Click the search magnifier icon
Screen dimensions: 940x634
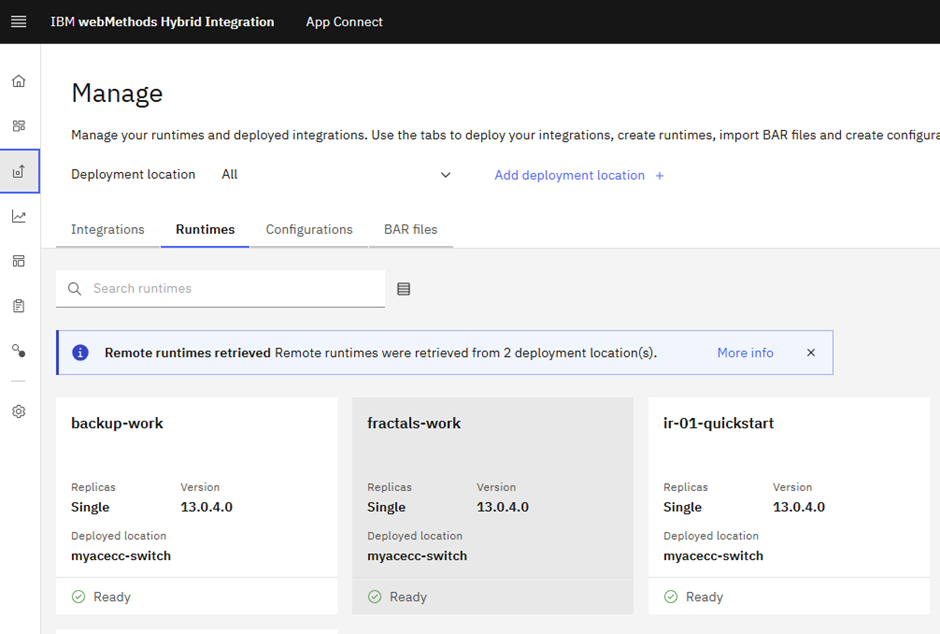coord(74,289)
